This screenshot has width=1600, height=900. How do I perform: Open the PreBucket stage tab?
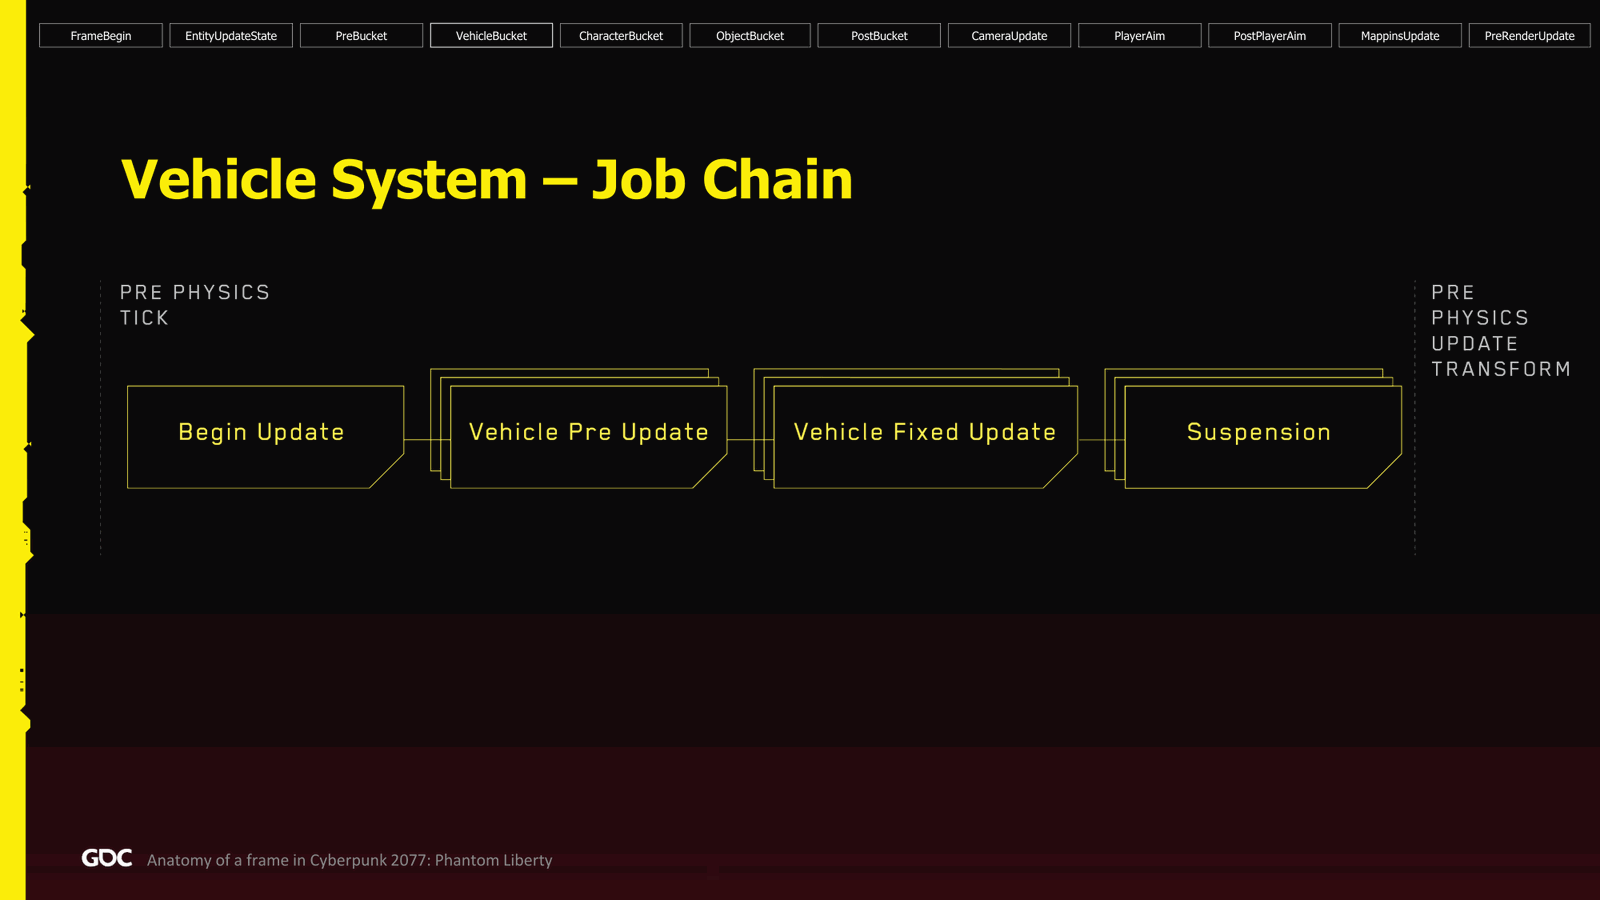coord(361,36)
